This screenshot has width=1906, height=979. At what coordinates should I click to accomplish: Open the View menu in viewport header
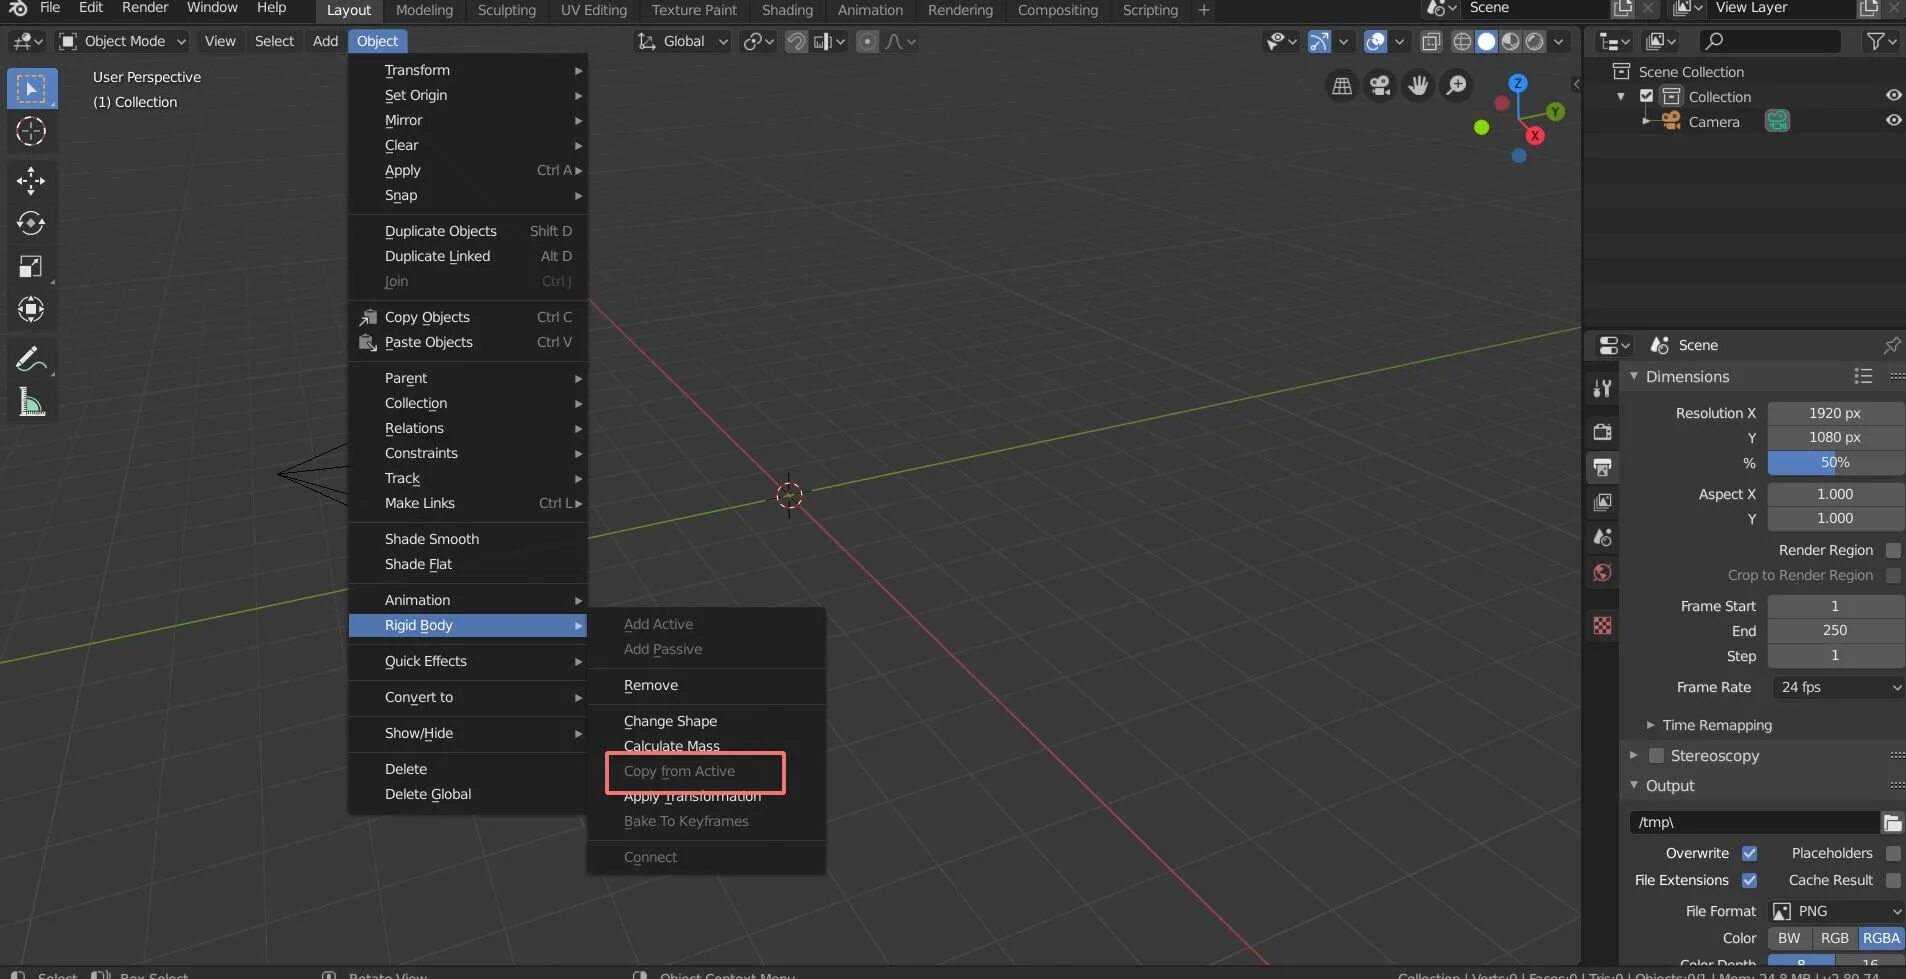point(220,41)
